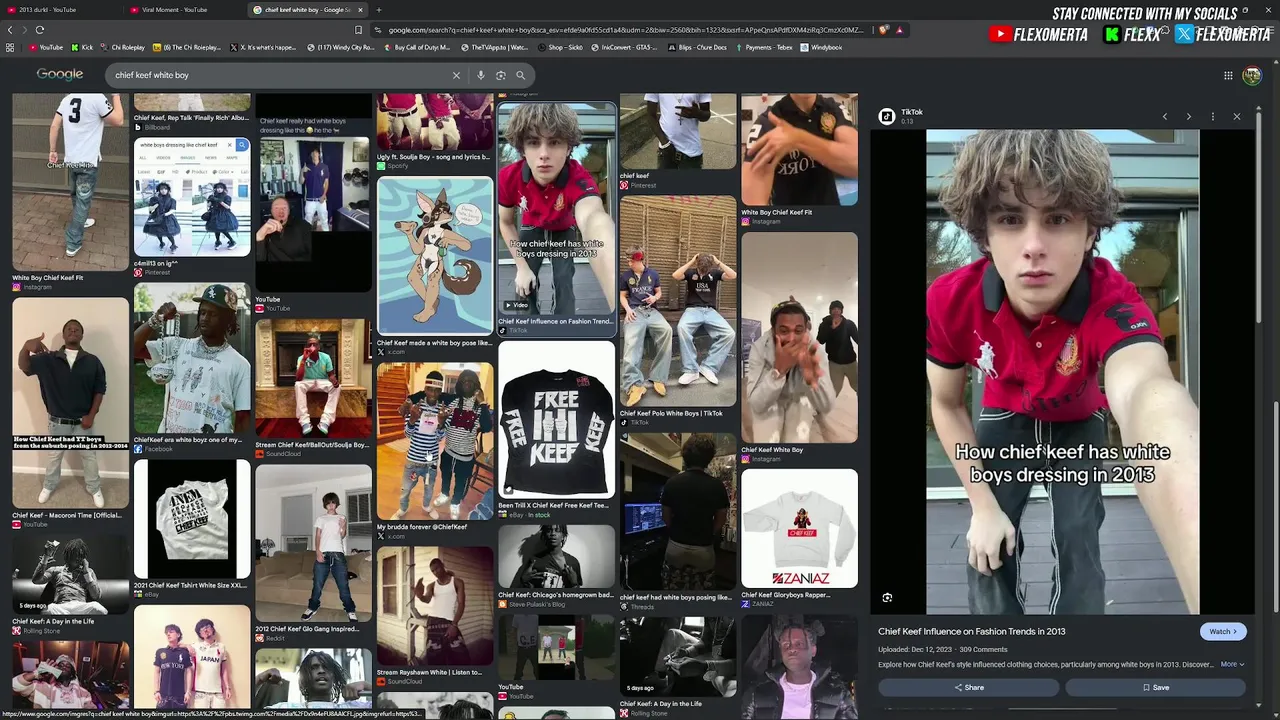Viewport: 1280px width, 720px height.
Task: Open the Chi Roleplay bookmark
Action: pyautogui.click(x=122, y=47)
